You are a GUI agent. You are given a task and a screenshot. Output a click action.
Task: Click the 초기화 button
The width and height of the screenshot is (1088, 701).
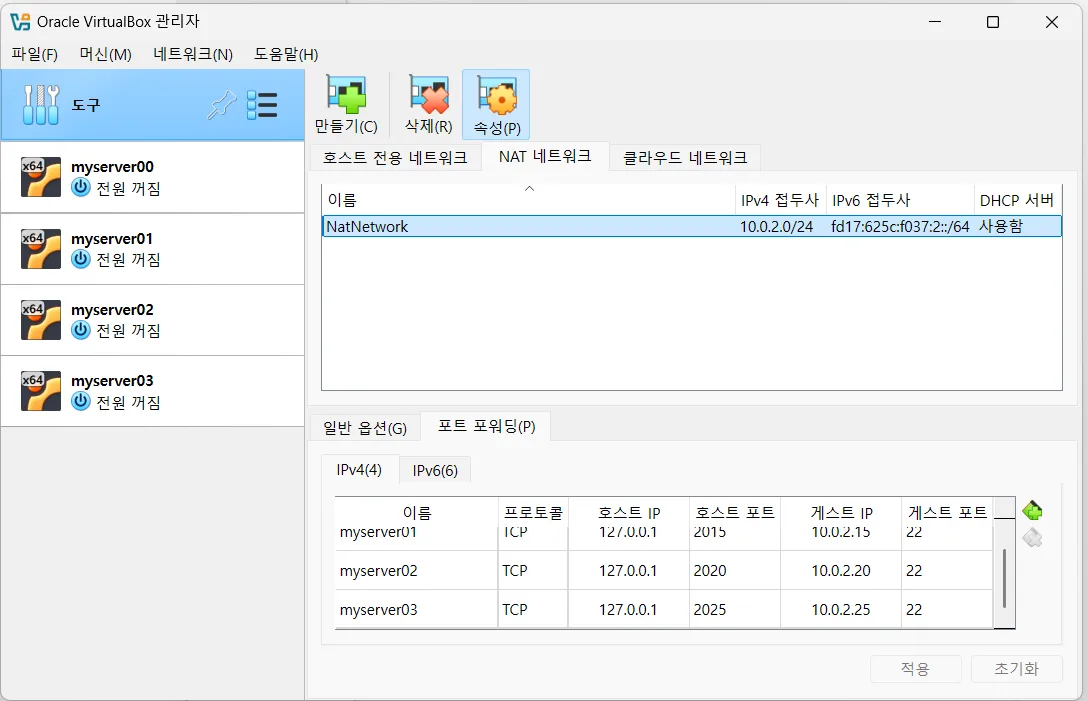point(1017,668)
